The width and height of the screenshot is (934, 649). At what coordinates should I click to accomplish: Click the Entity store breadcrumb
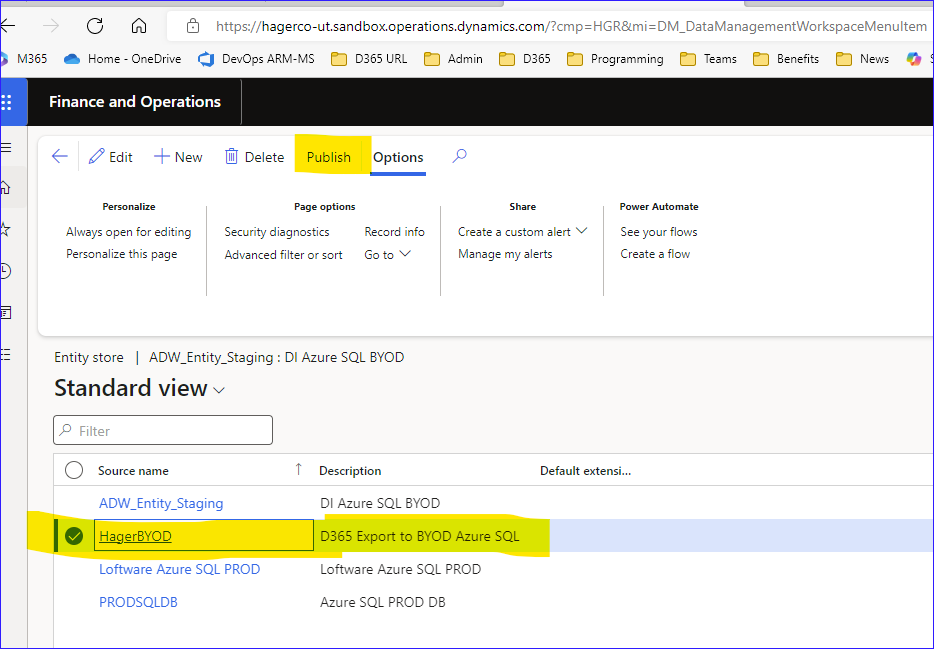point(89,357)
